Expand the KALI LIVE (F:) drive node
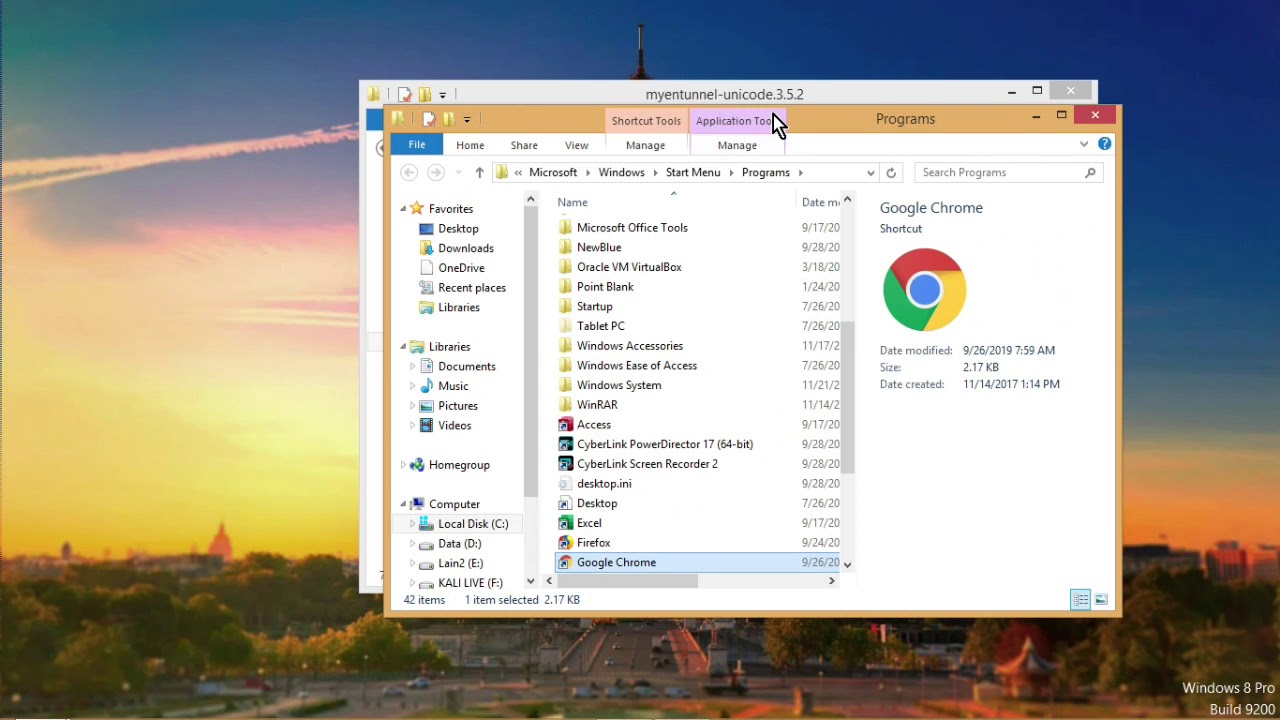 click(412, 583)
